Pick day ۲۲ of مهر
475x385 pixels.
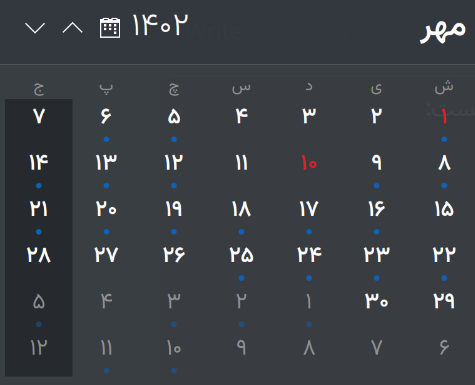point(444,255)
